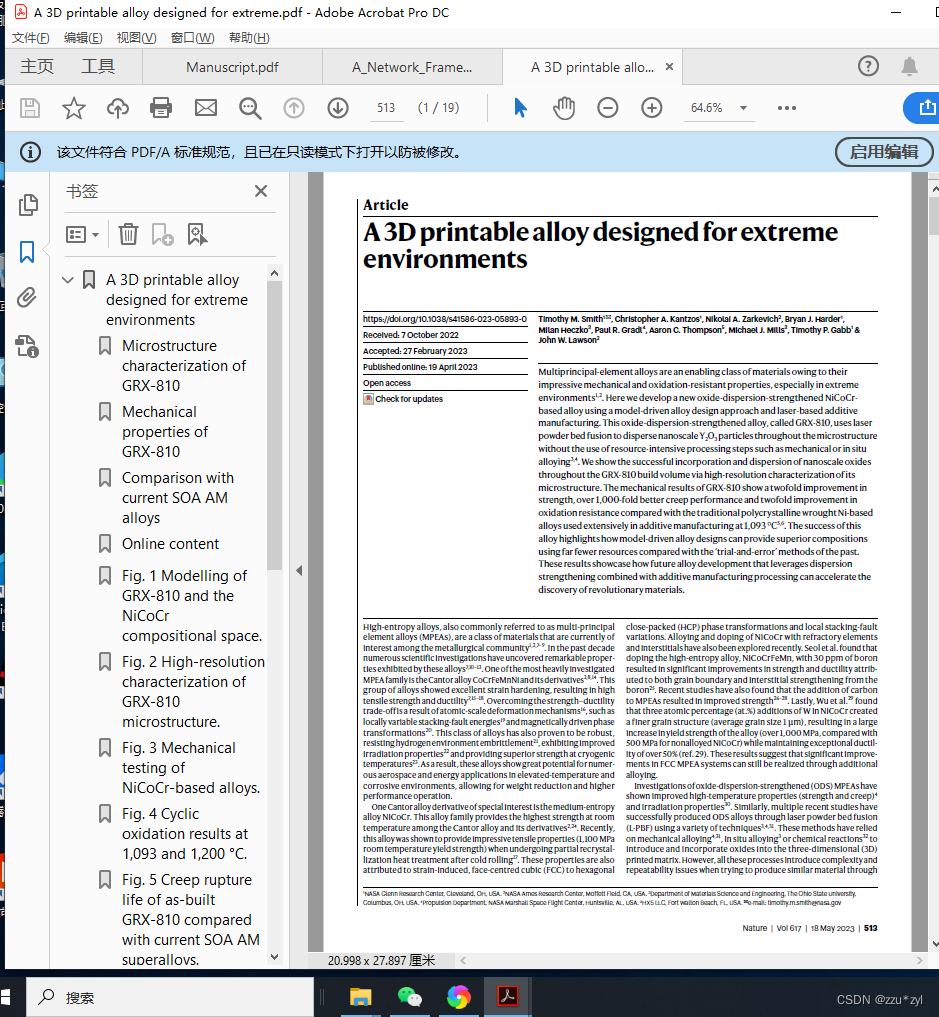Image resolution: width=939 pixels, height=1017 pixels.
Task: Select Fig. 1 Modelling of GRX-810 bookmark
Action: (192, 606)
